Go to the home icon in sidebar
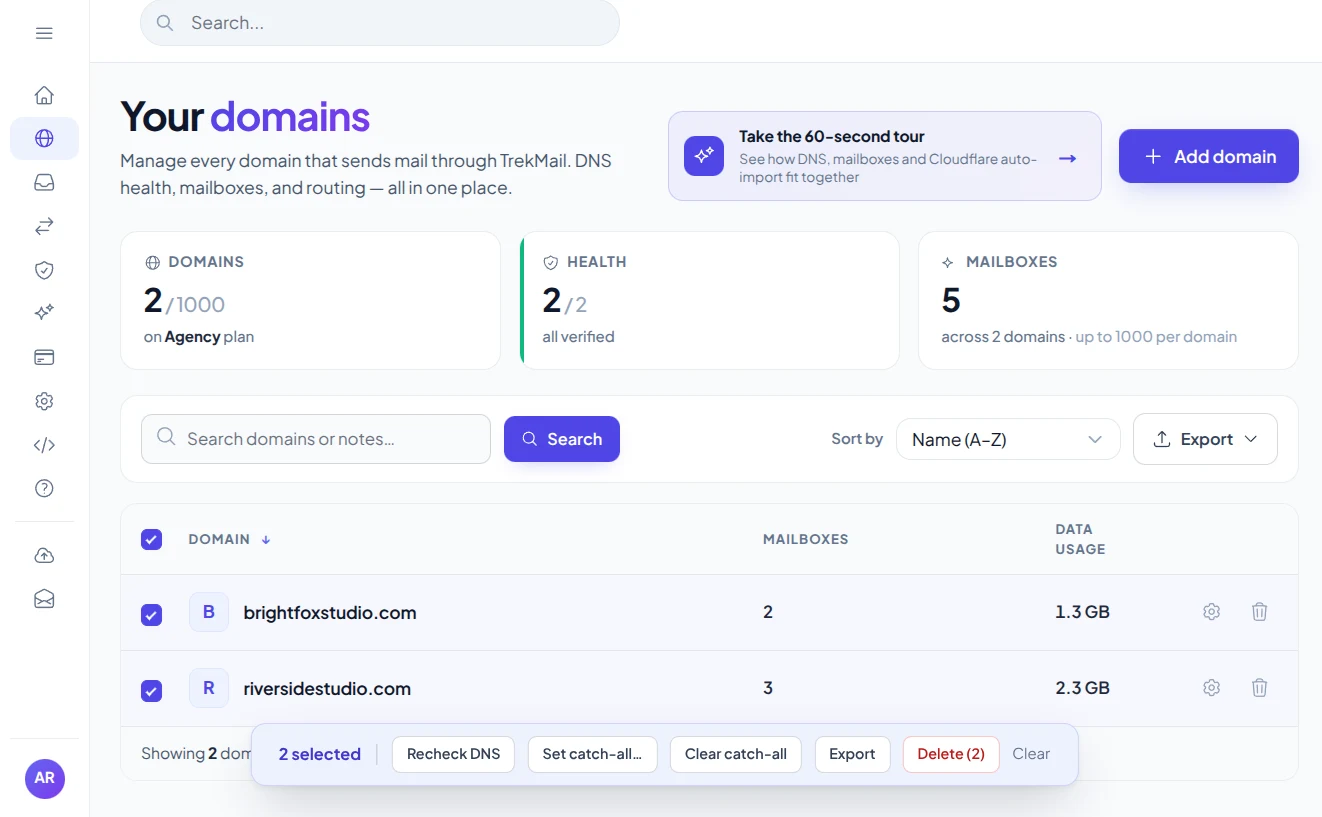The width and height of the screenshot is (1322, 817). pos(44,95)
